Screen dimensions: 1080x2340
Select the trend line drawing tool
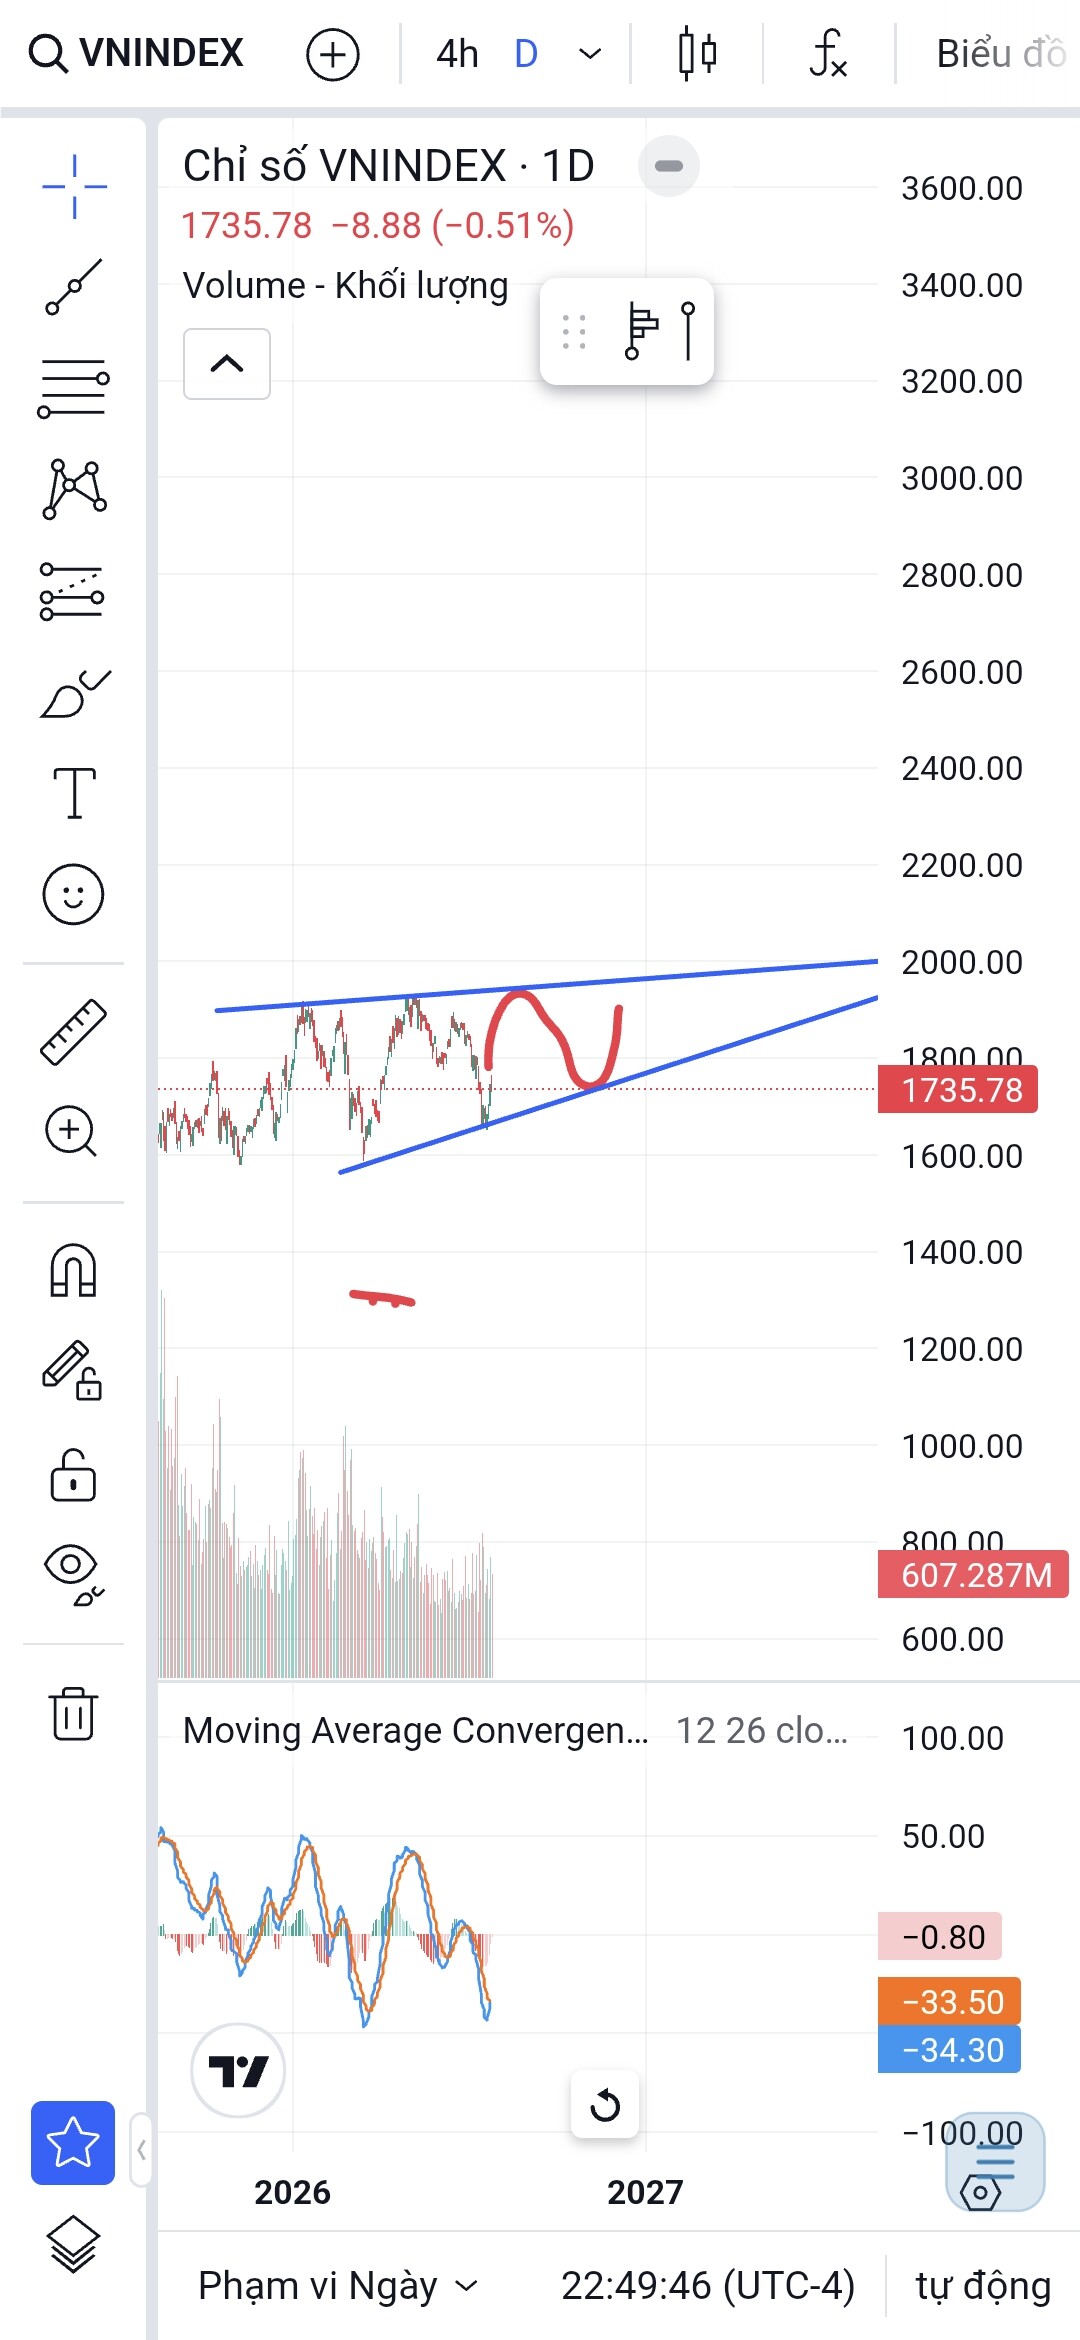[74, 287]
